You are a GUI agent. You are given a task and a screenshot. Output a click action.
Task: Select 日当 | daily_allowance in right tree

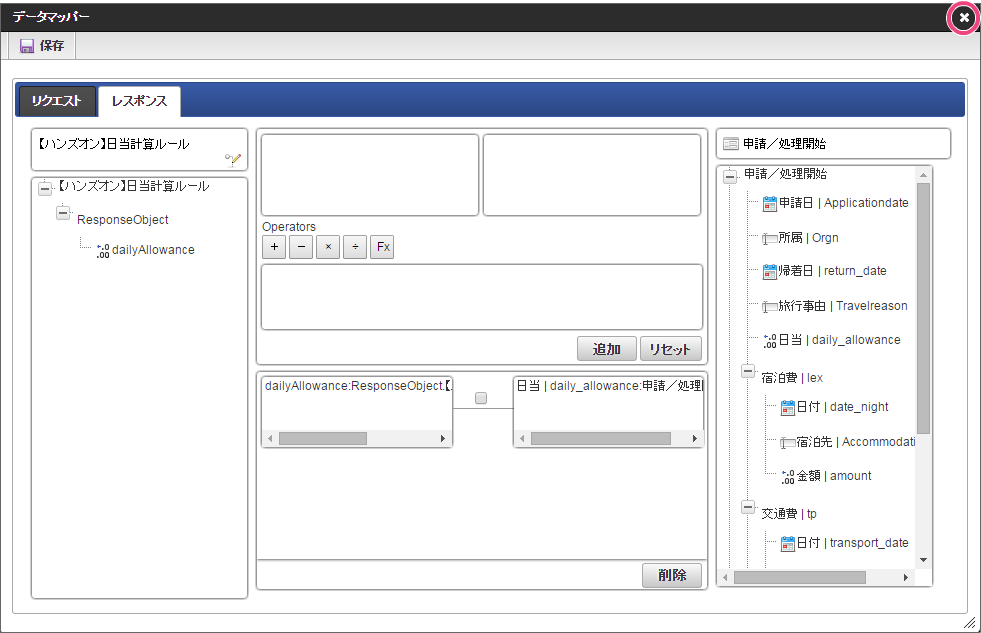(x=840, y=340)
